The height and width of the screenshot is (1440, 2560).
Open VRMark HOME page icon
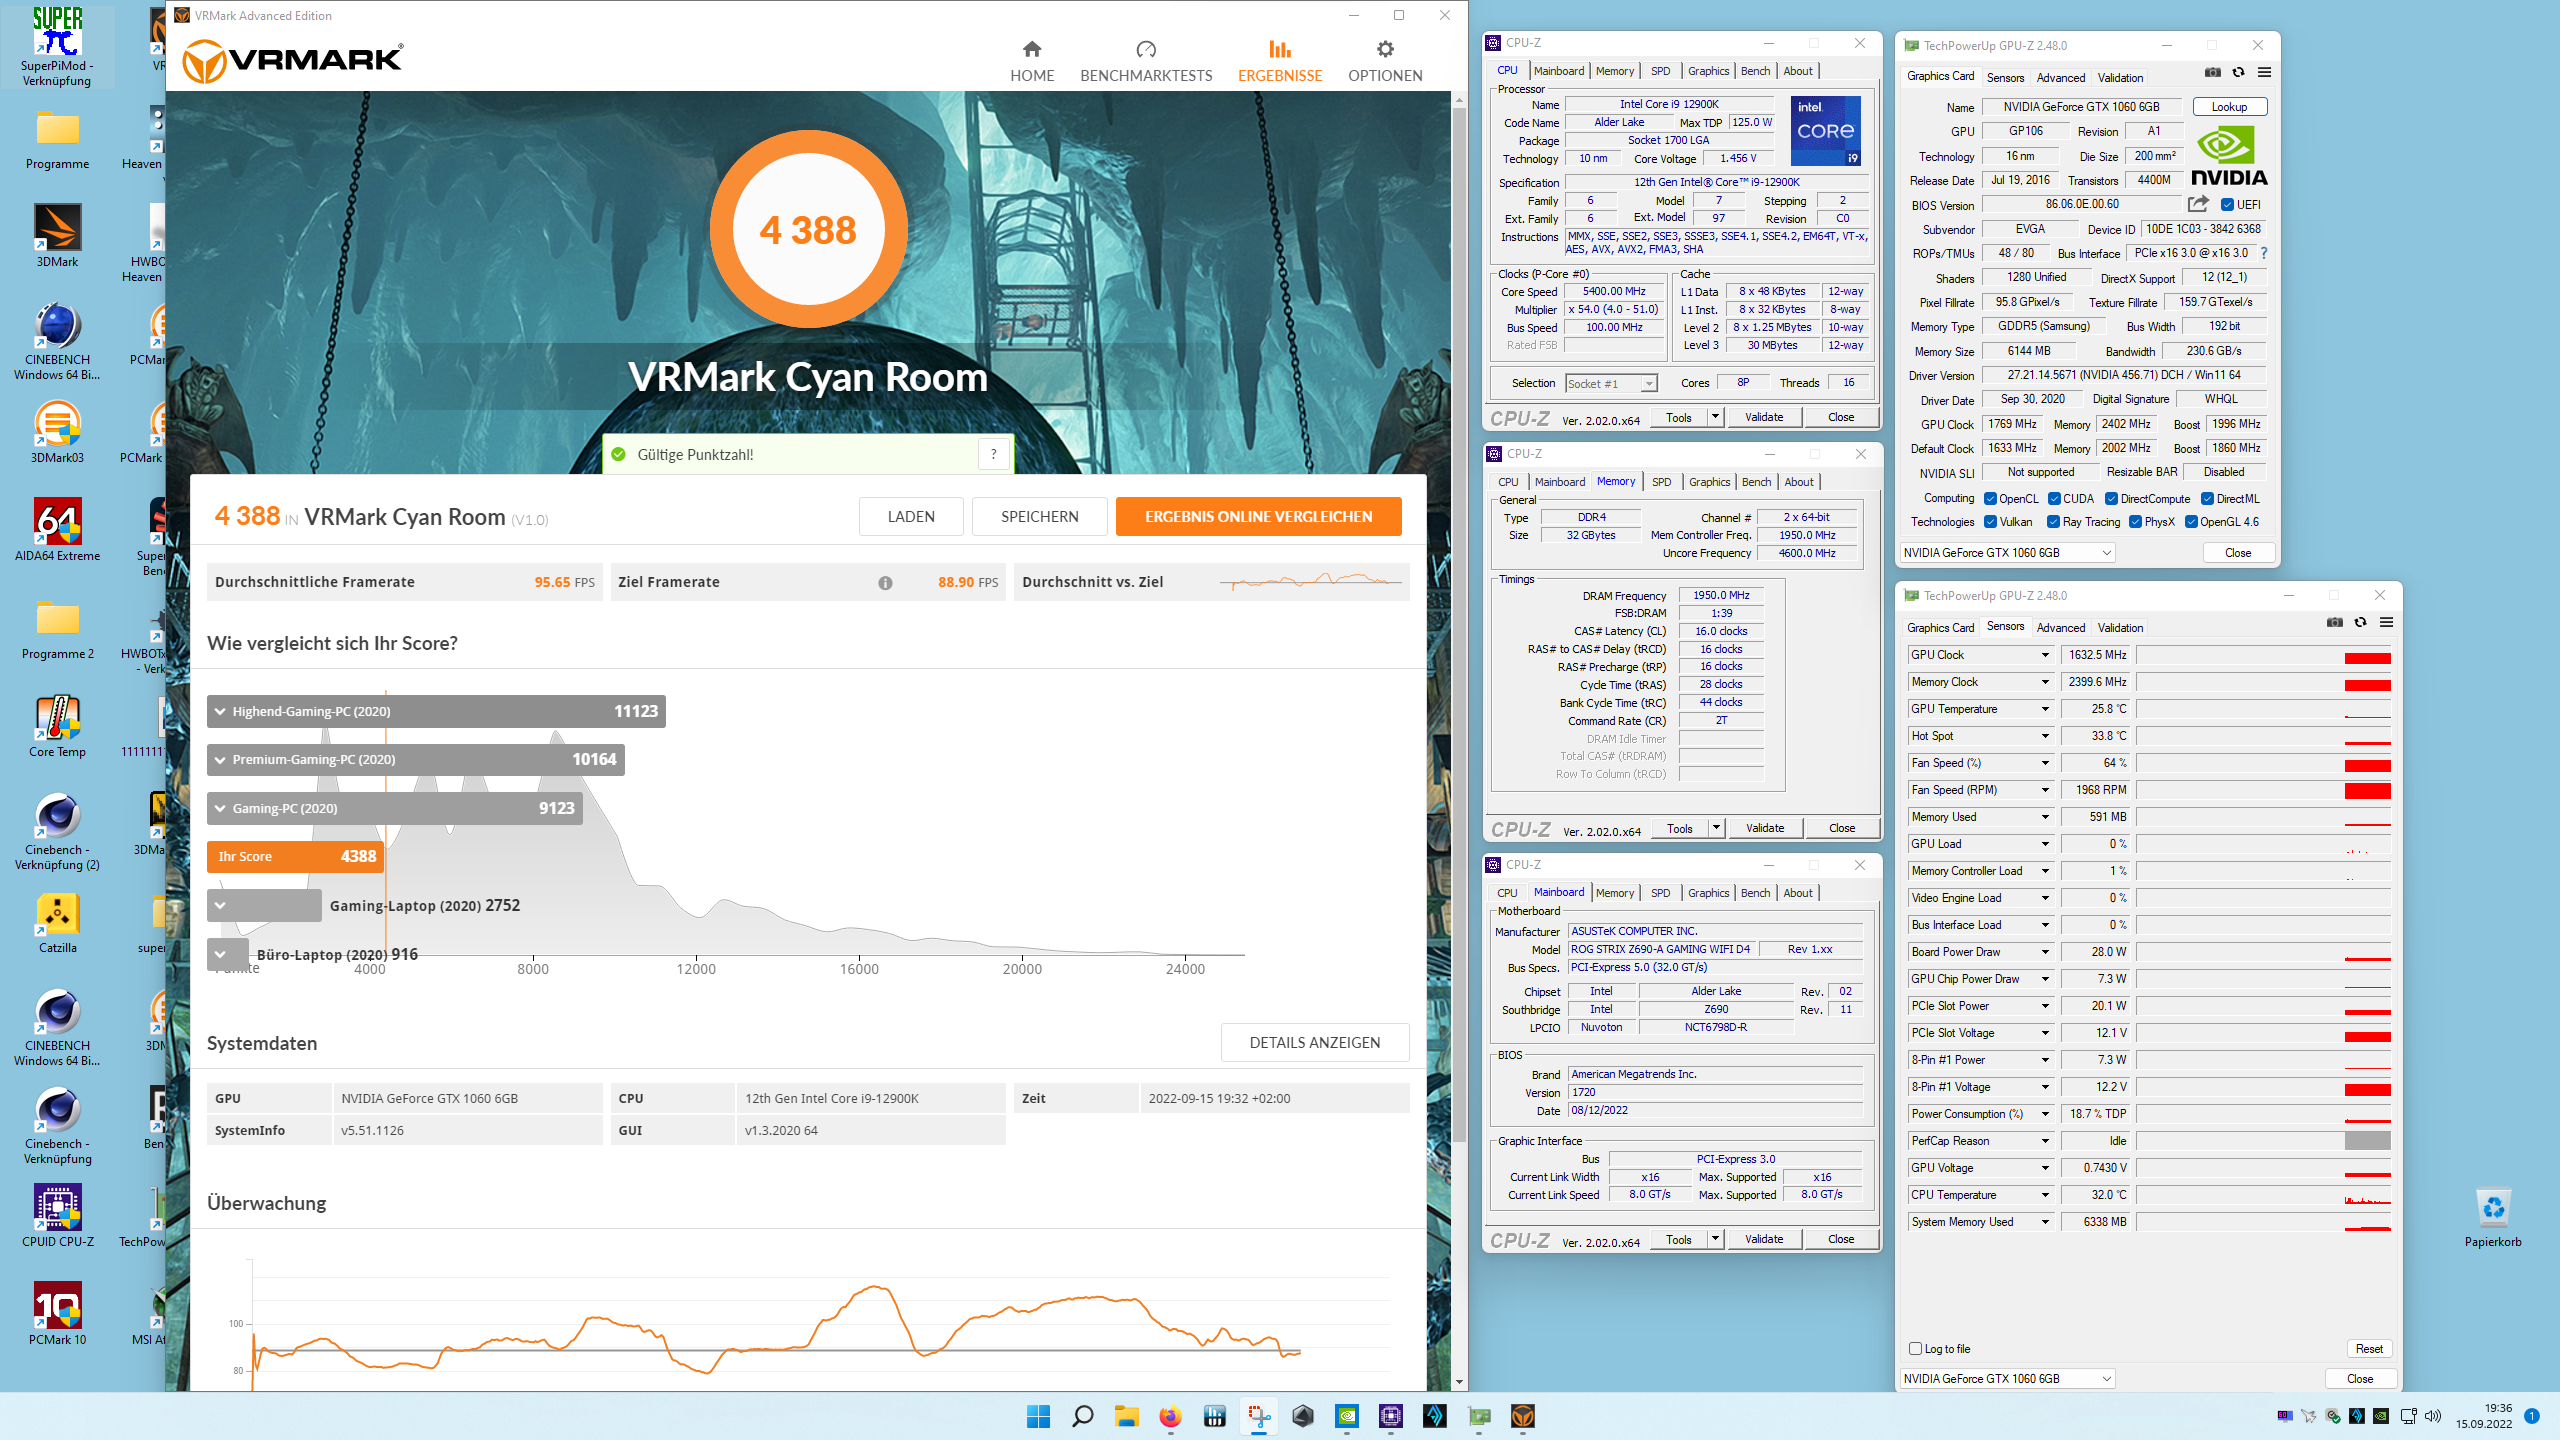coord(1032,49)
